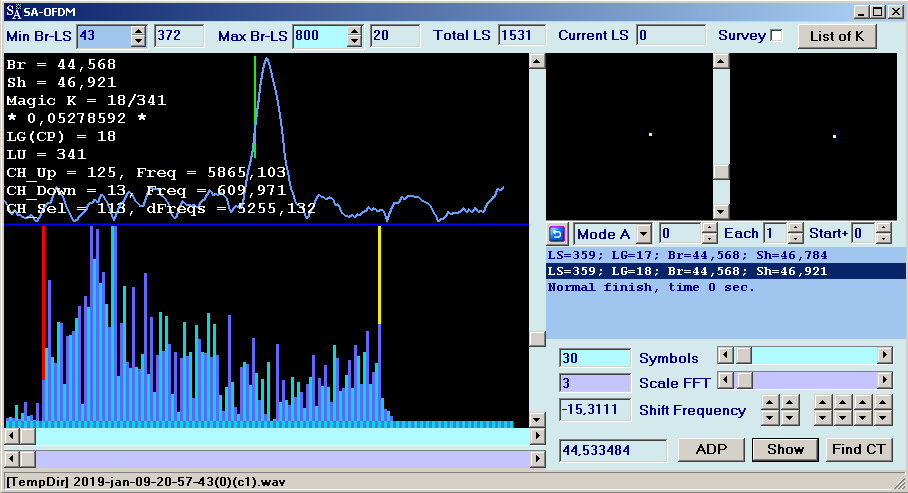Click the Start+ input field
The image size is (908, 493).
coord(863,233)
